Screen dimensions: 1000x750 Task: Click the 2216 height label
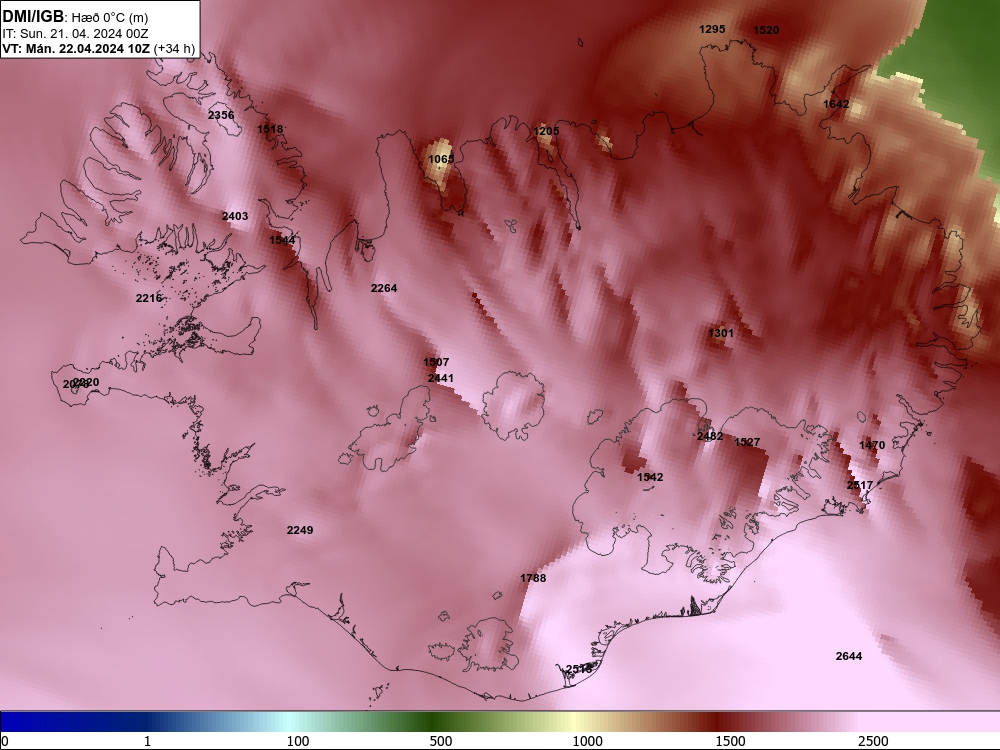(x=149, y=298)
